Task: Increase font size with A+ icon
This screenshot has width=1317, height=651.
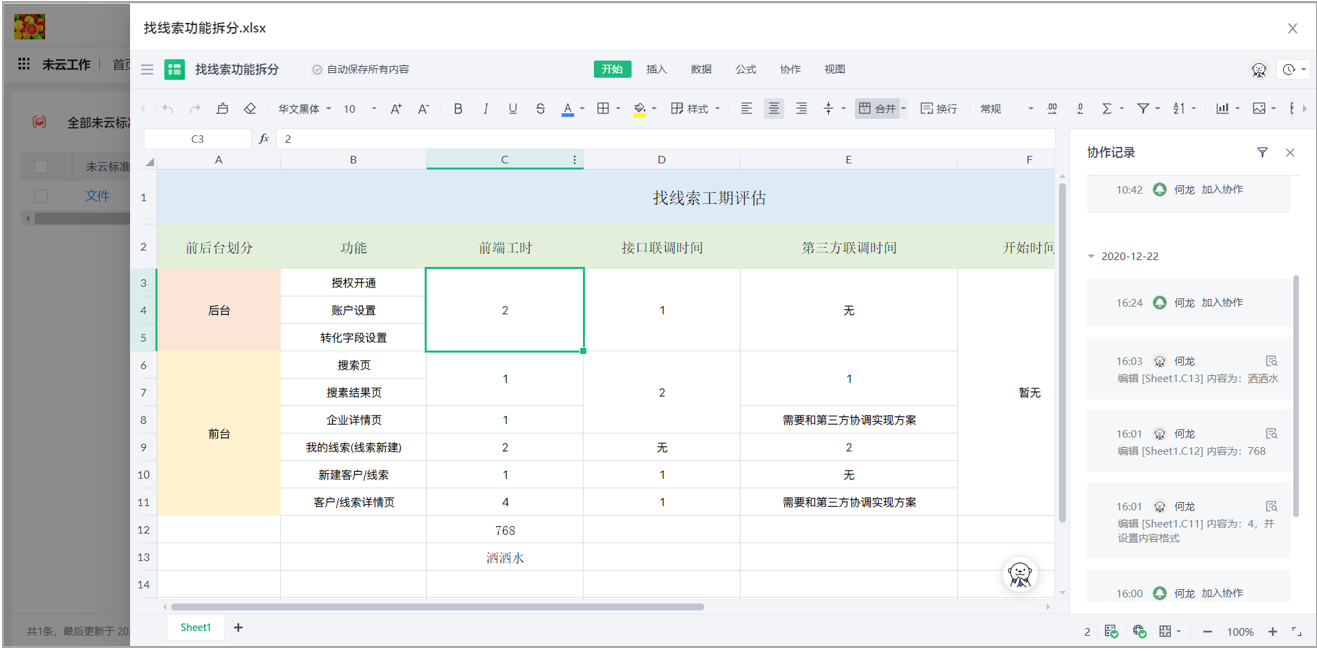Action: pyautogui.click(x=396, y=109)
